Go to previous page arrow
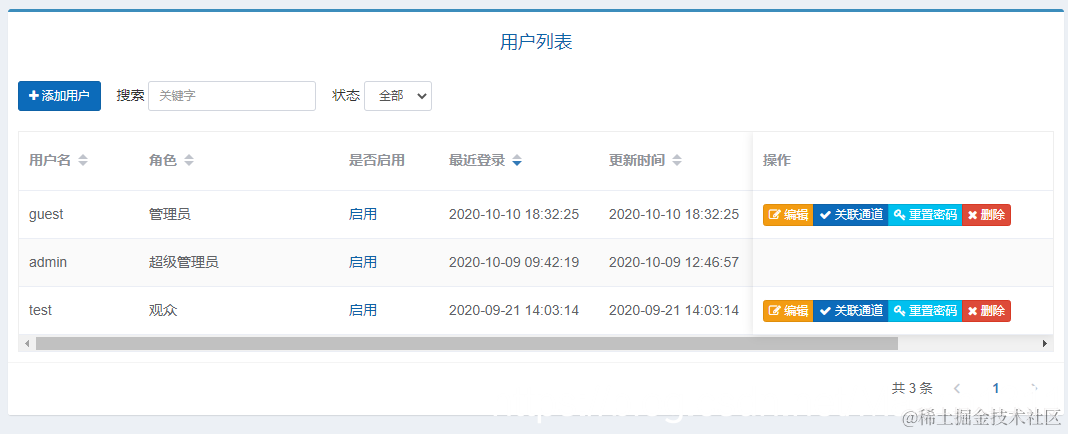Image resolution: width=1068 pixels, height=434 pixels. coord(957,389)
